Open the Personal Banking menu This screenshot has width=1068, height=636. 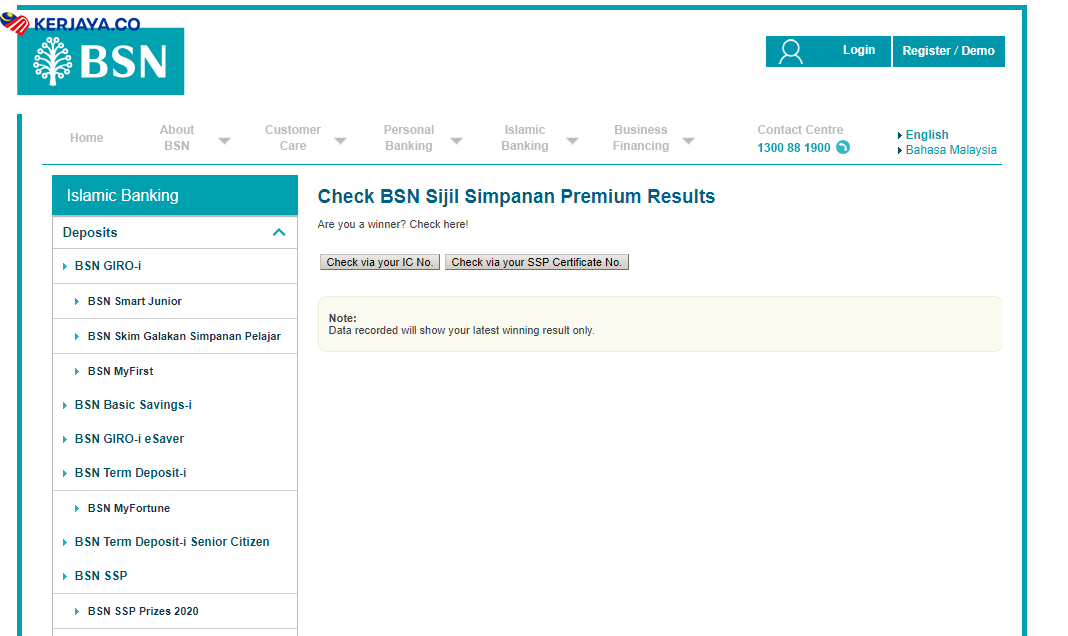click(409, 138)
